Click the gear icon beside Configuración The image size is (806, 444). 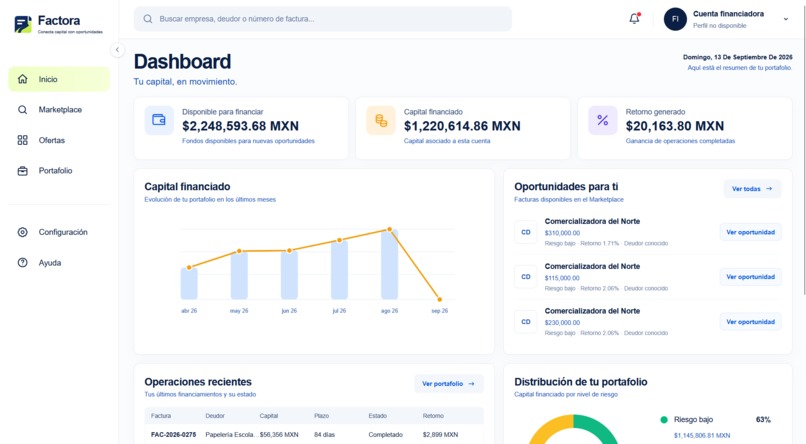tap(23, 232)
